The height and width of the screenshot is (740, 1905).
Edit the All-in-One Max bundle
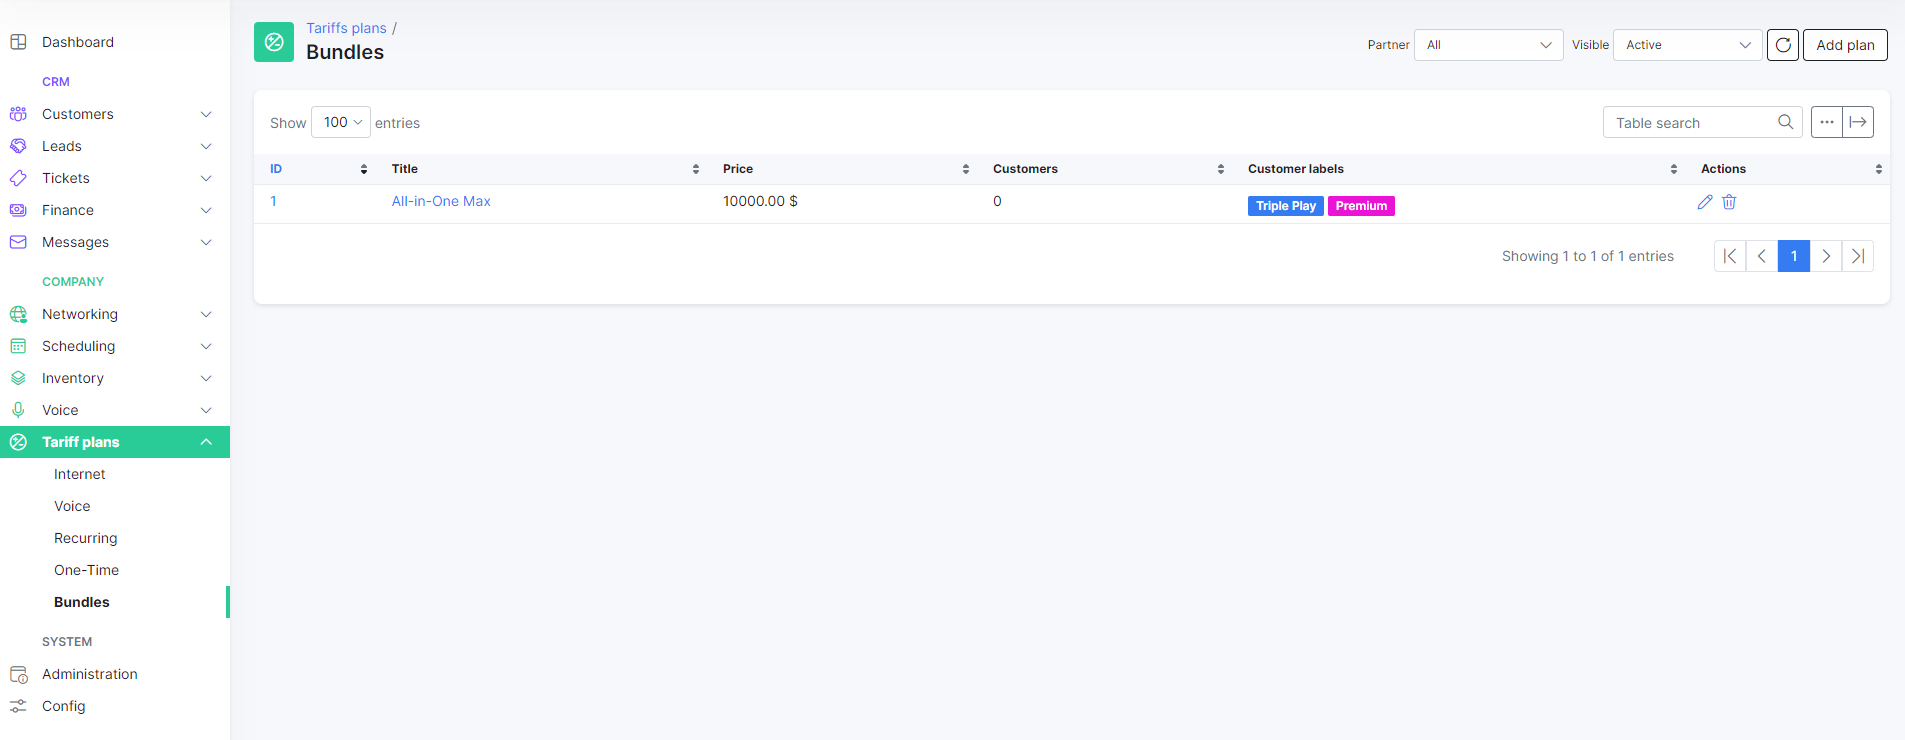1705,202
